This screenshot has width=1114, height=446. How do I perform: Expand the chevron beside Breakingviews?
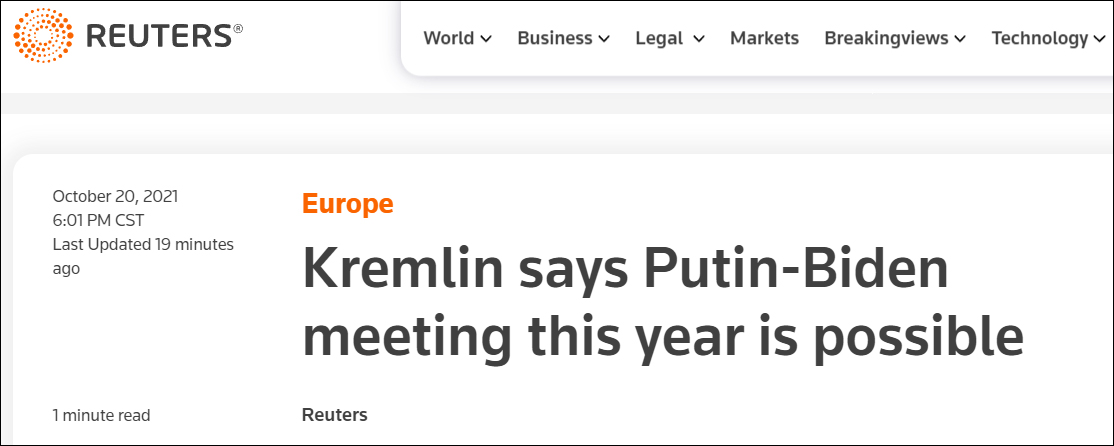[x=960, y=39]
